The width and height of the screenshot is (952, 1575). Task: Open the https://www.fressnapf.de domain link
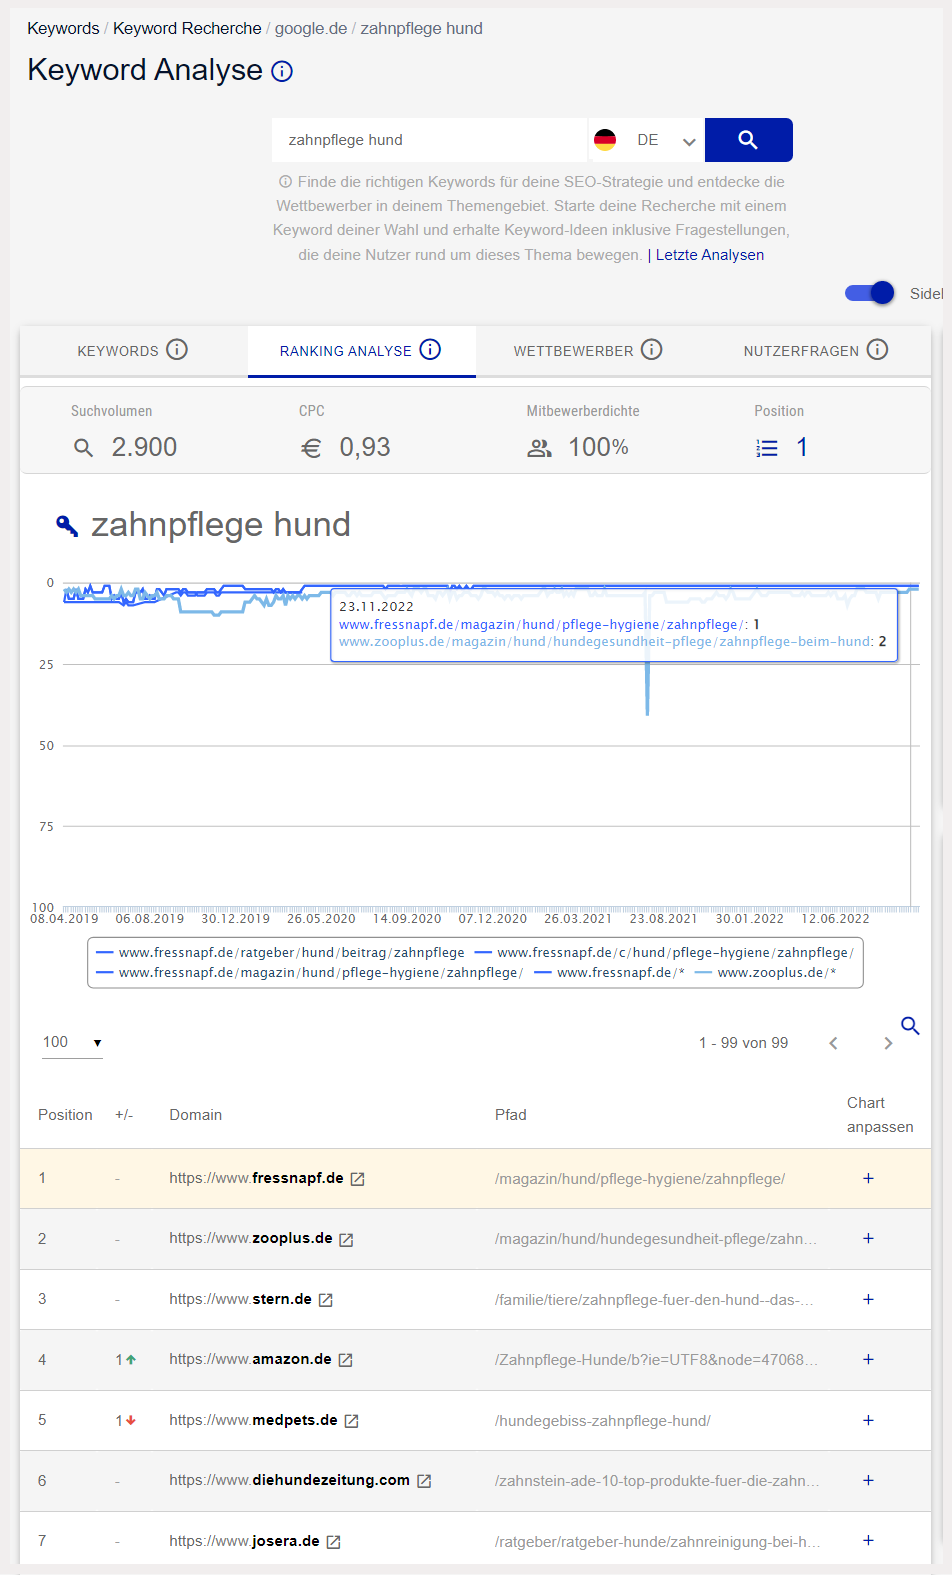click(x=256, y=1178)
